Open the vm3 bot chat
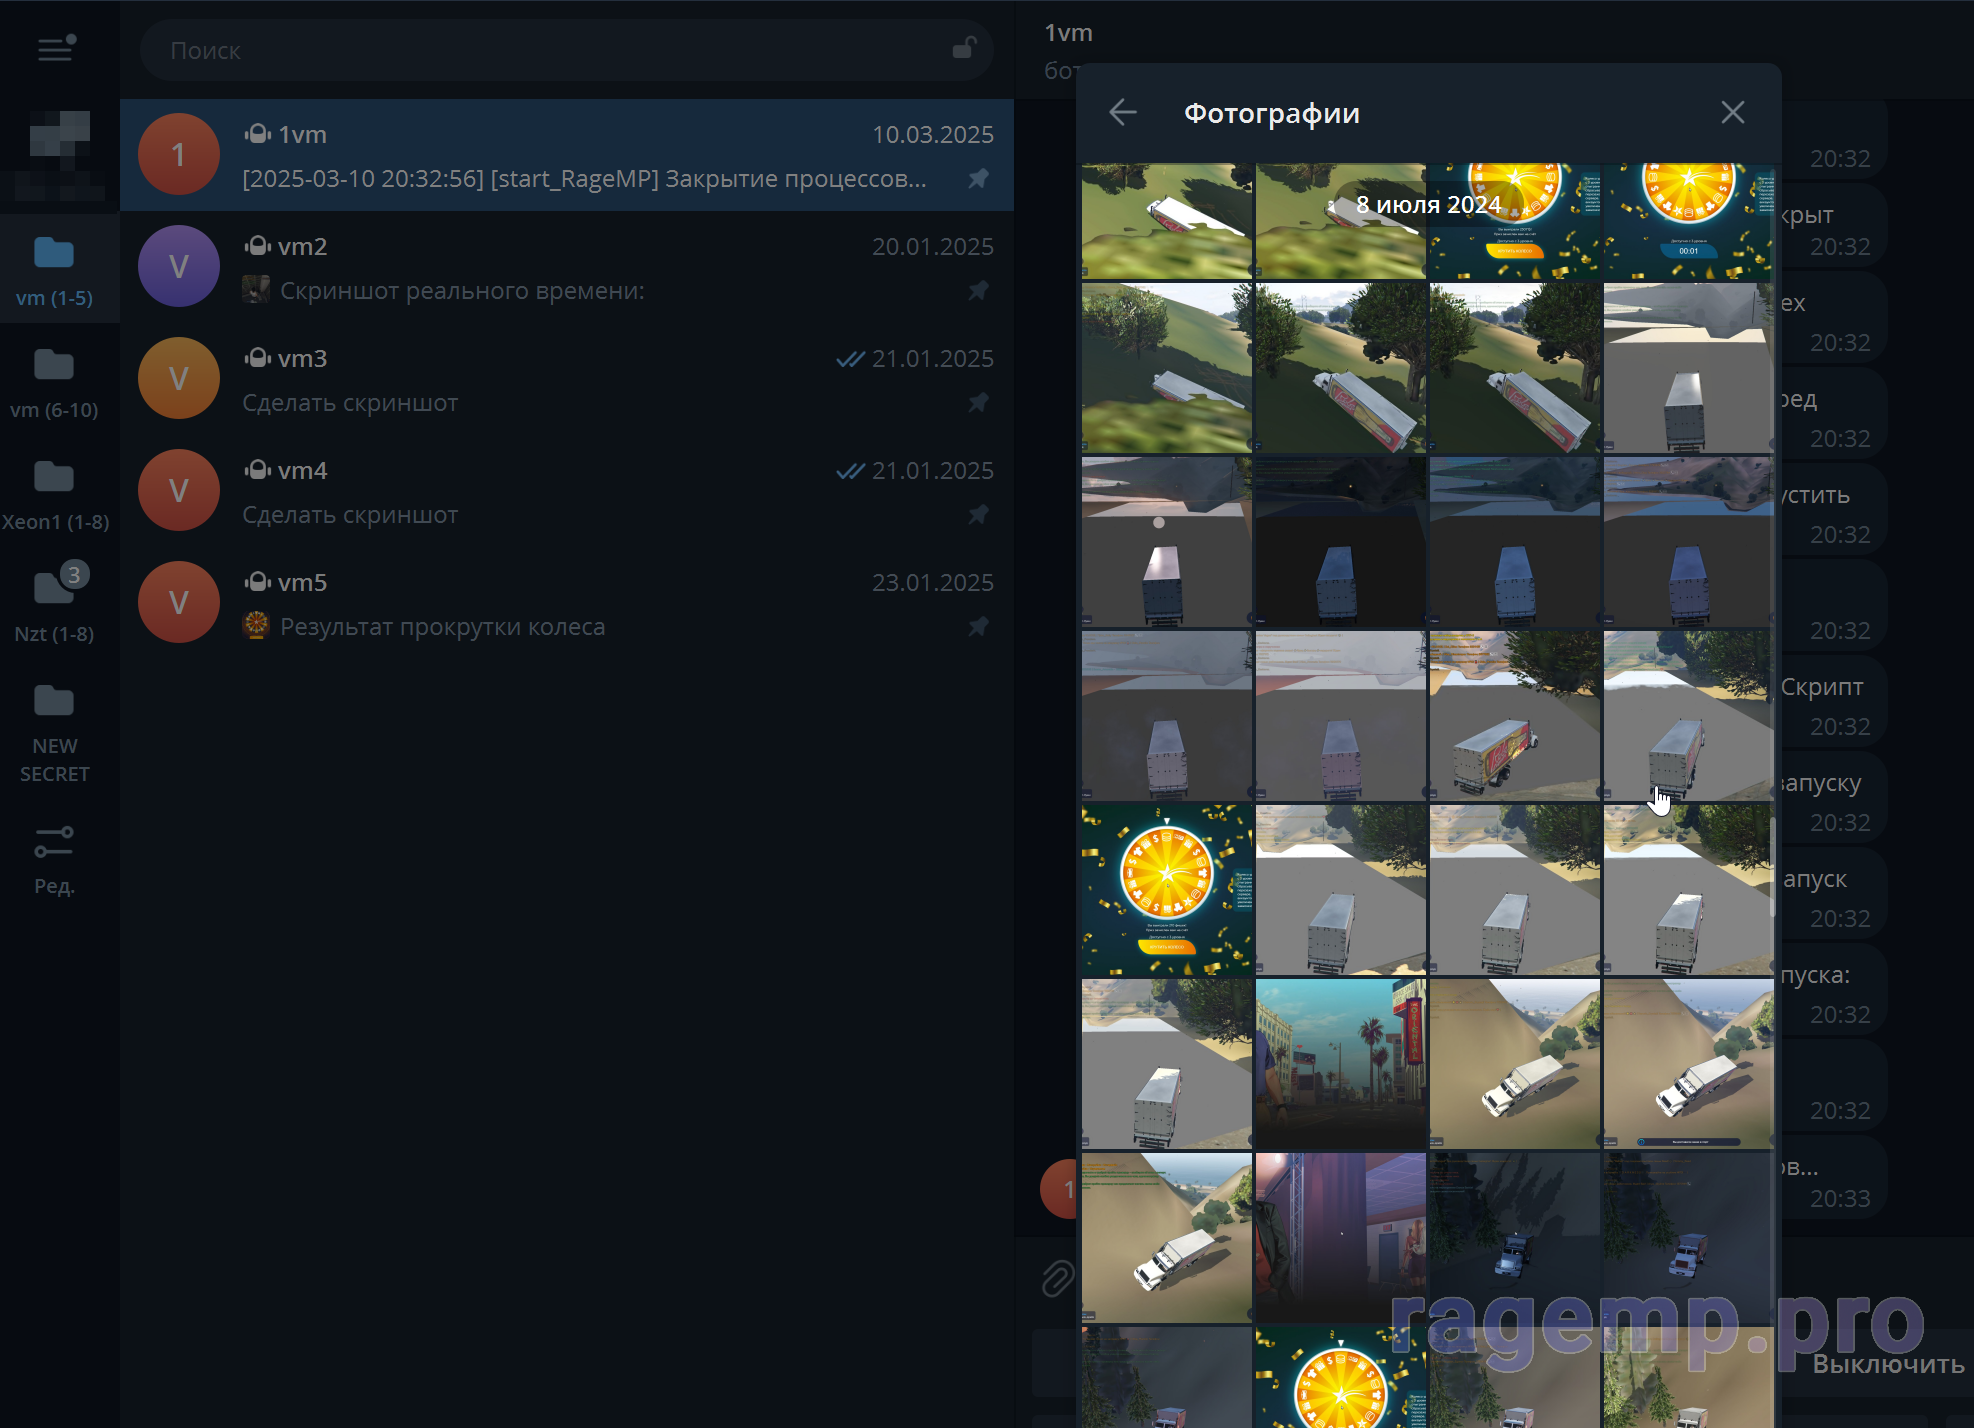Viewport: 1974px width, 1428px height. pos(567,379)
